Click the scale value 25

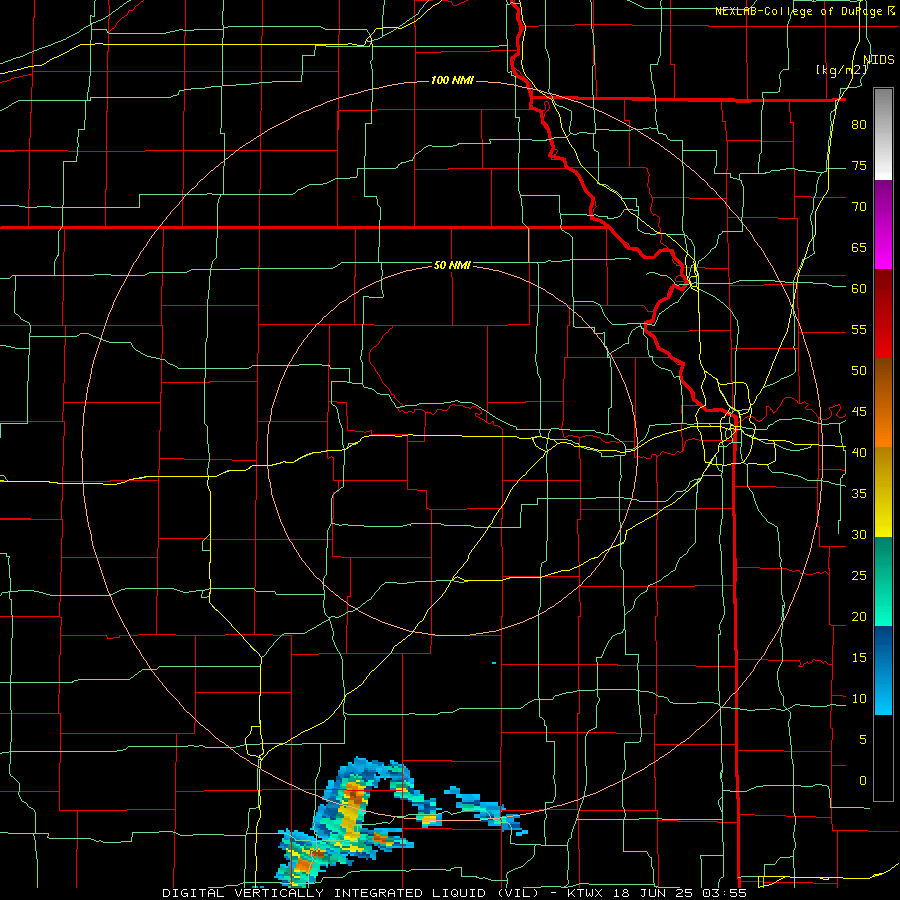(x=859, y=575)
